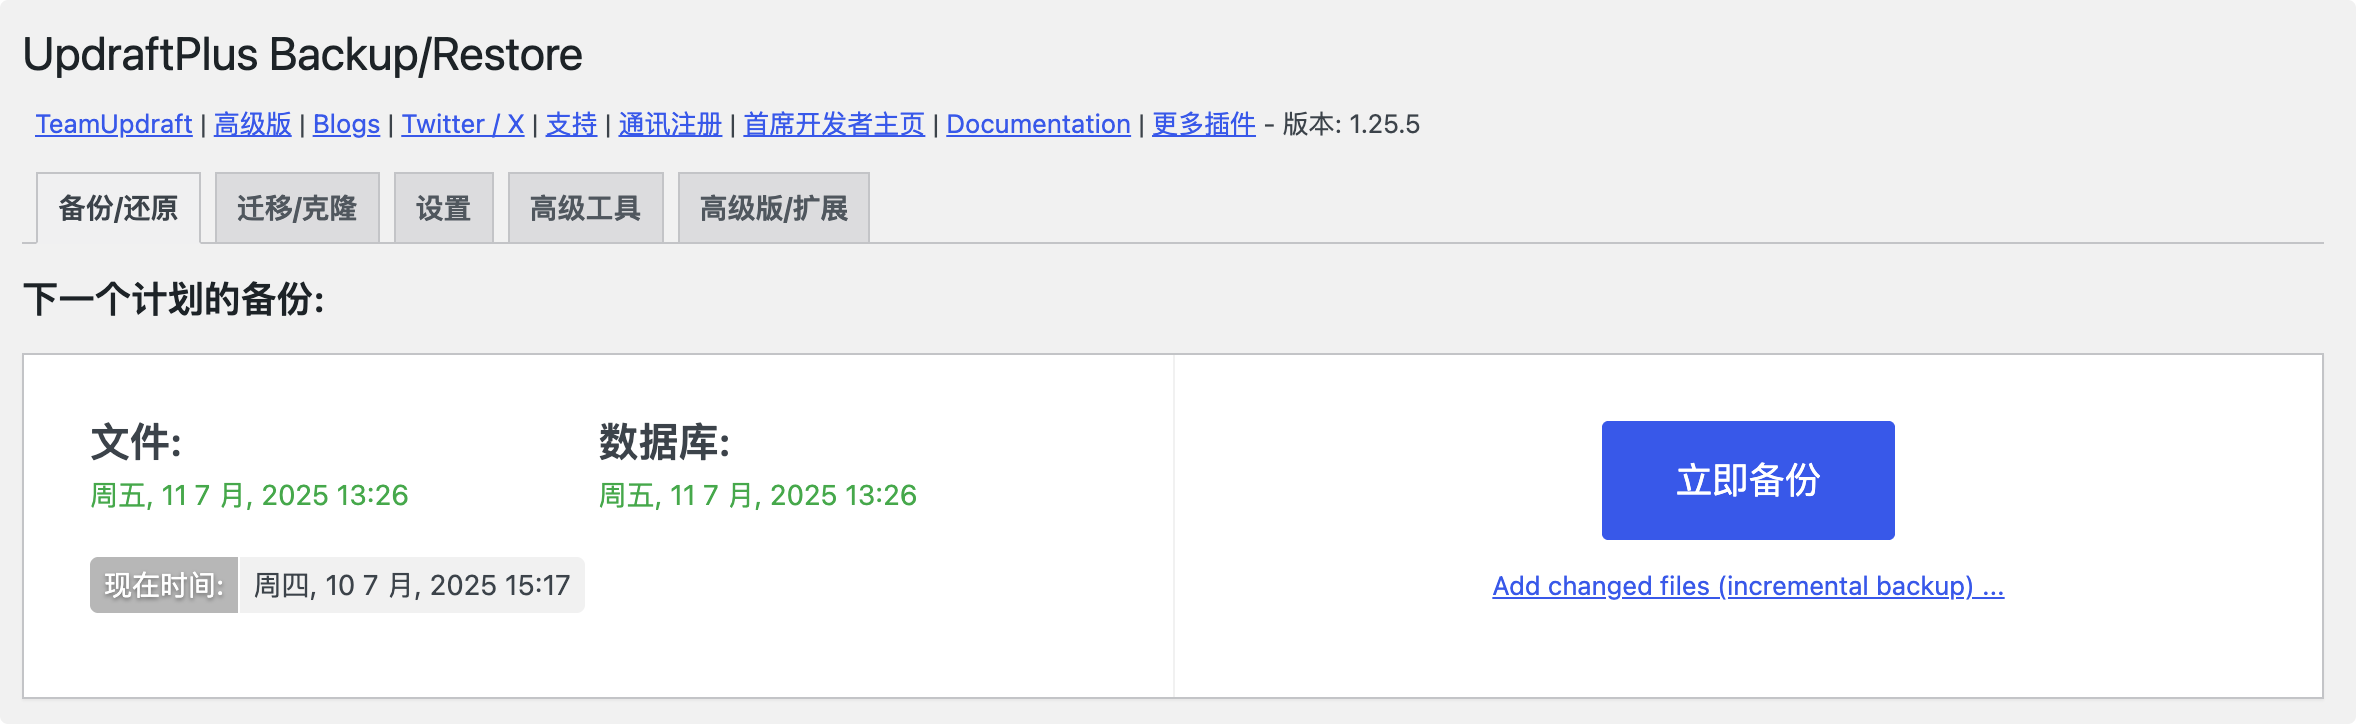The image size is (2356, 724).
Task: Switch to the 迁移/克隆 tab
Action: pyautogui.click(x=297, y=208)
